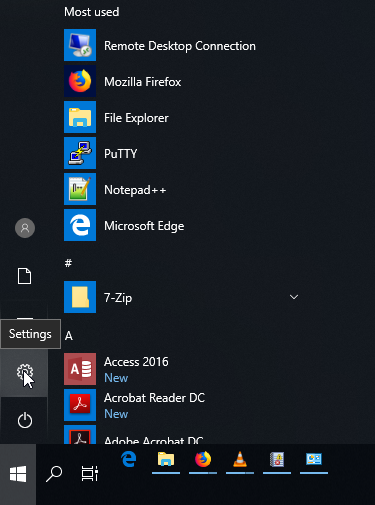Click the 'A' letter group header
Screen dimensions: 375x505
pyautogui.click(x=69, y=336)
